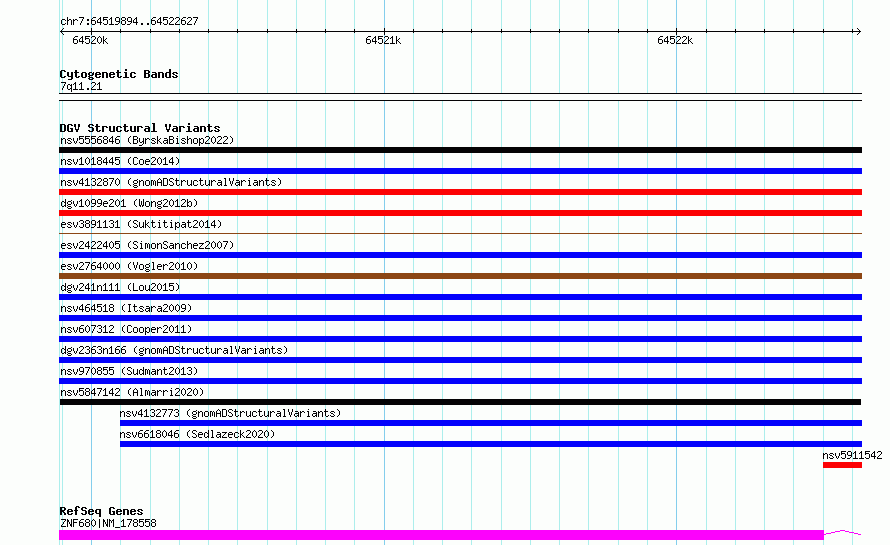Click the blue dgv241n111 variant bar
This screenshot has width=890, height=545.
(x=460, y=297)
